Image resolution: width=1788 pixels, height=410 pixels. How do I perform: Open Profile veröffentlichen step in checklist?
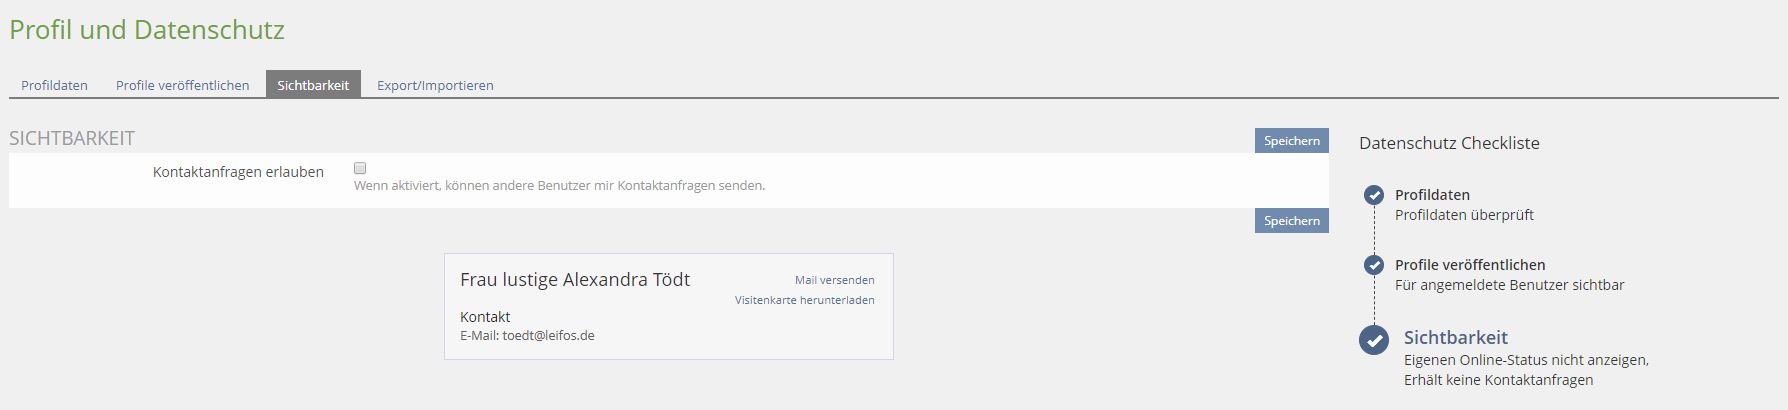click(x=1470, y=265)
